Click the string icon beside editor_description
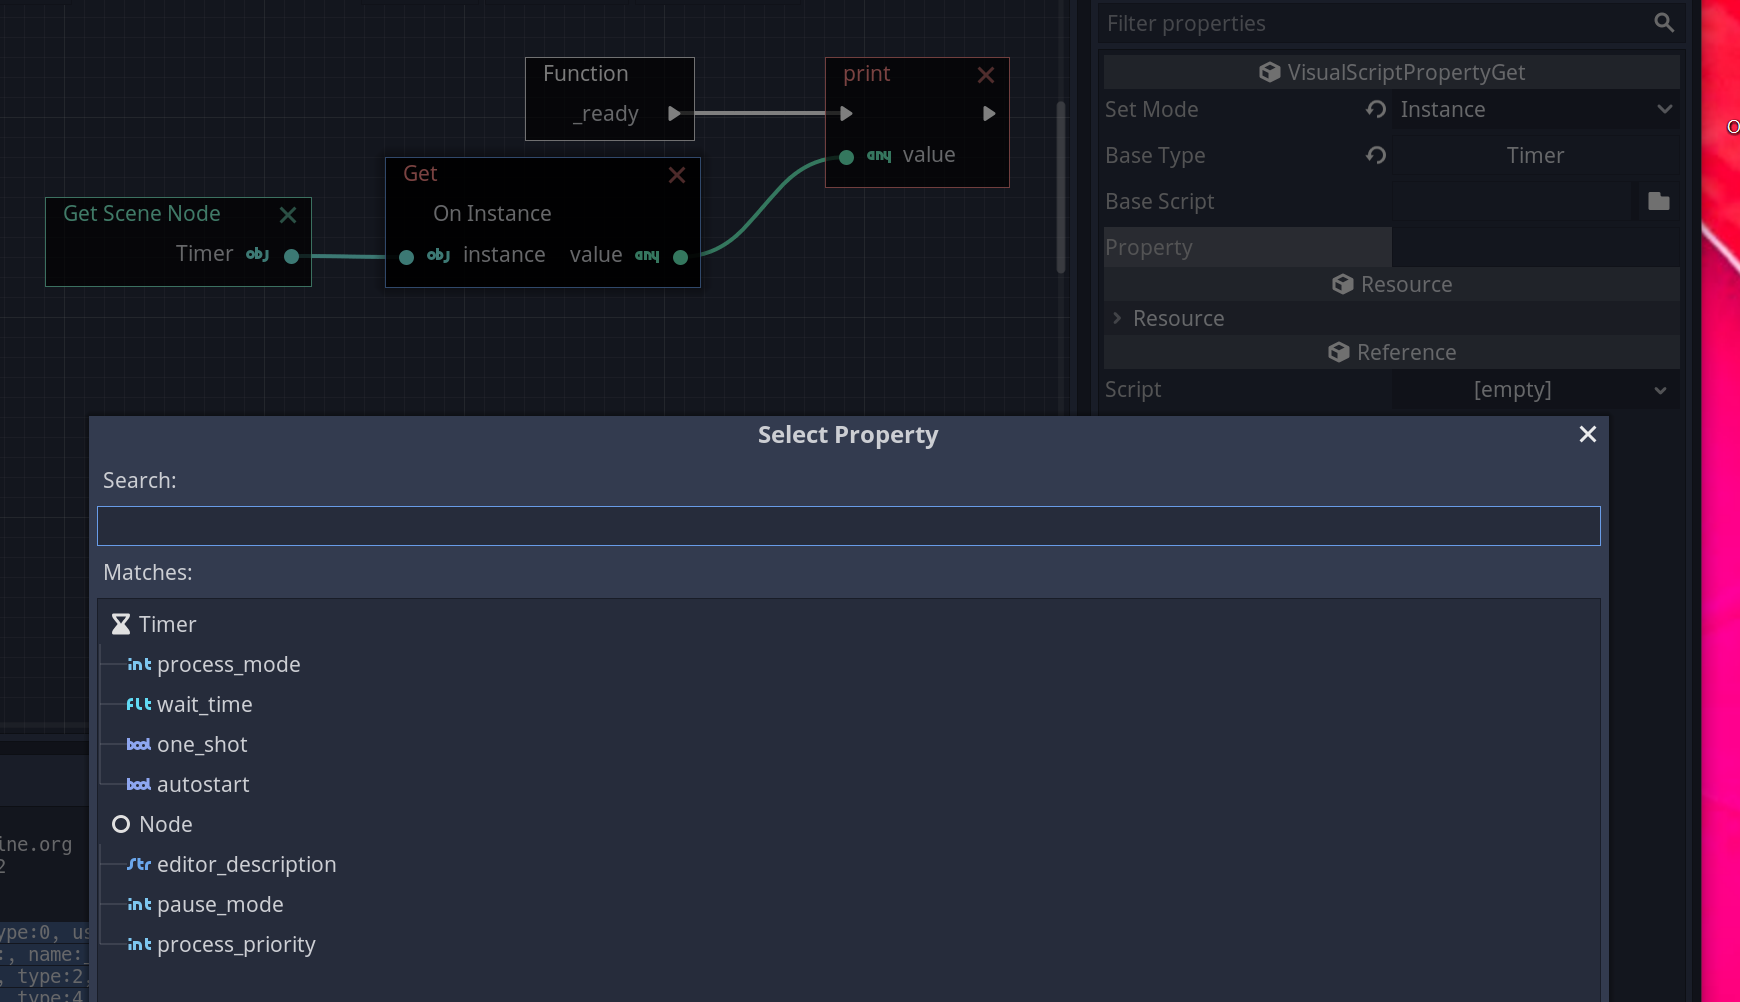 (139, 864)
